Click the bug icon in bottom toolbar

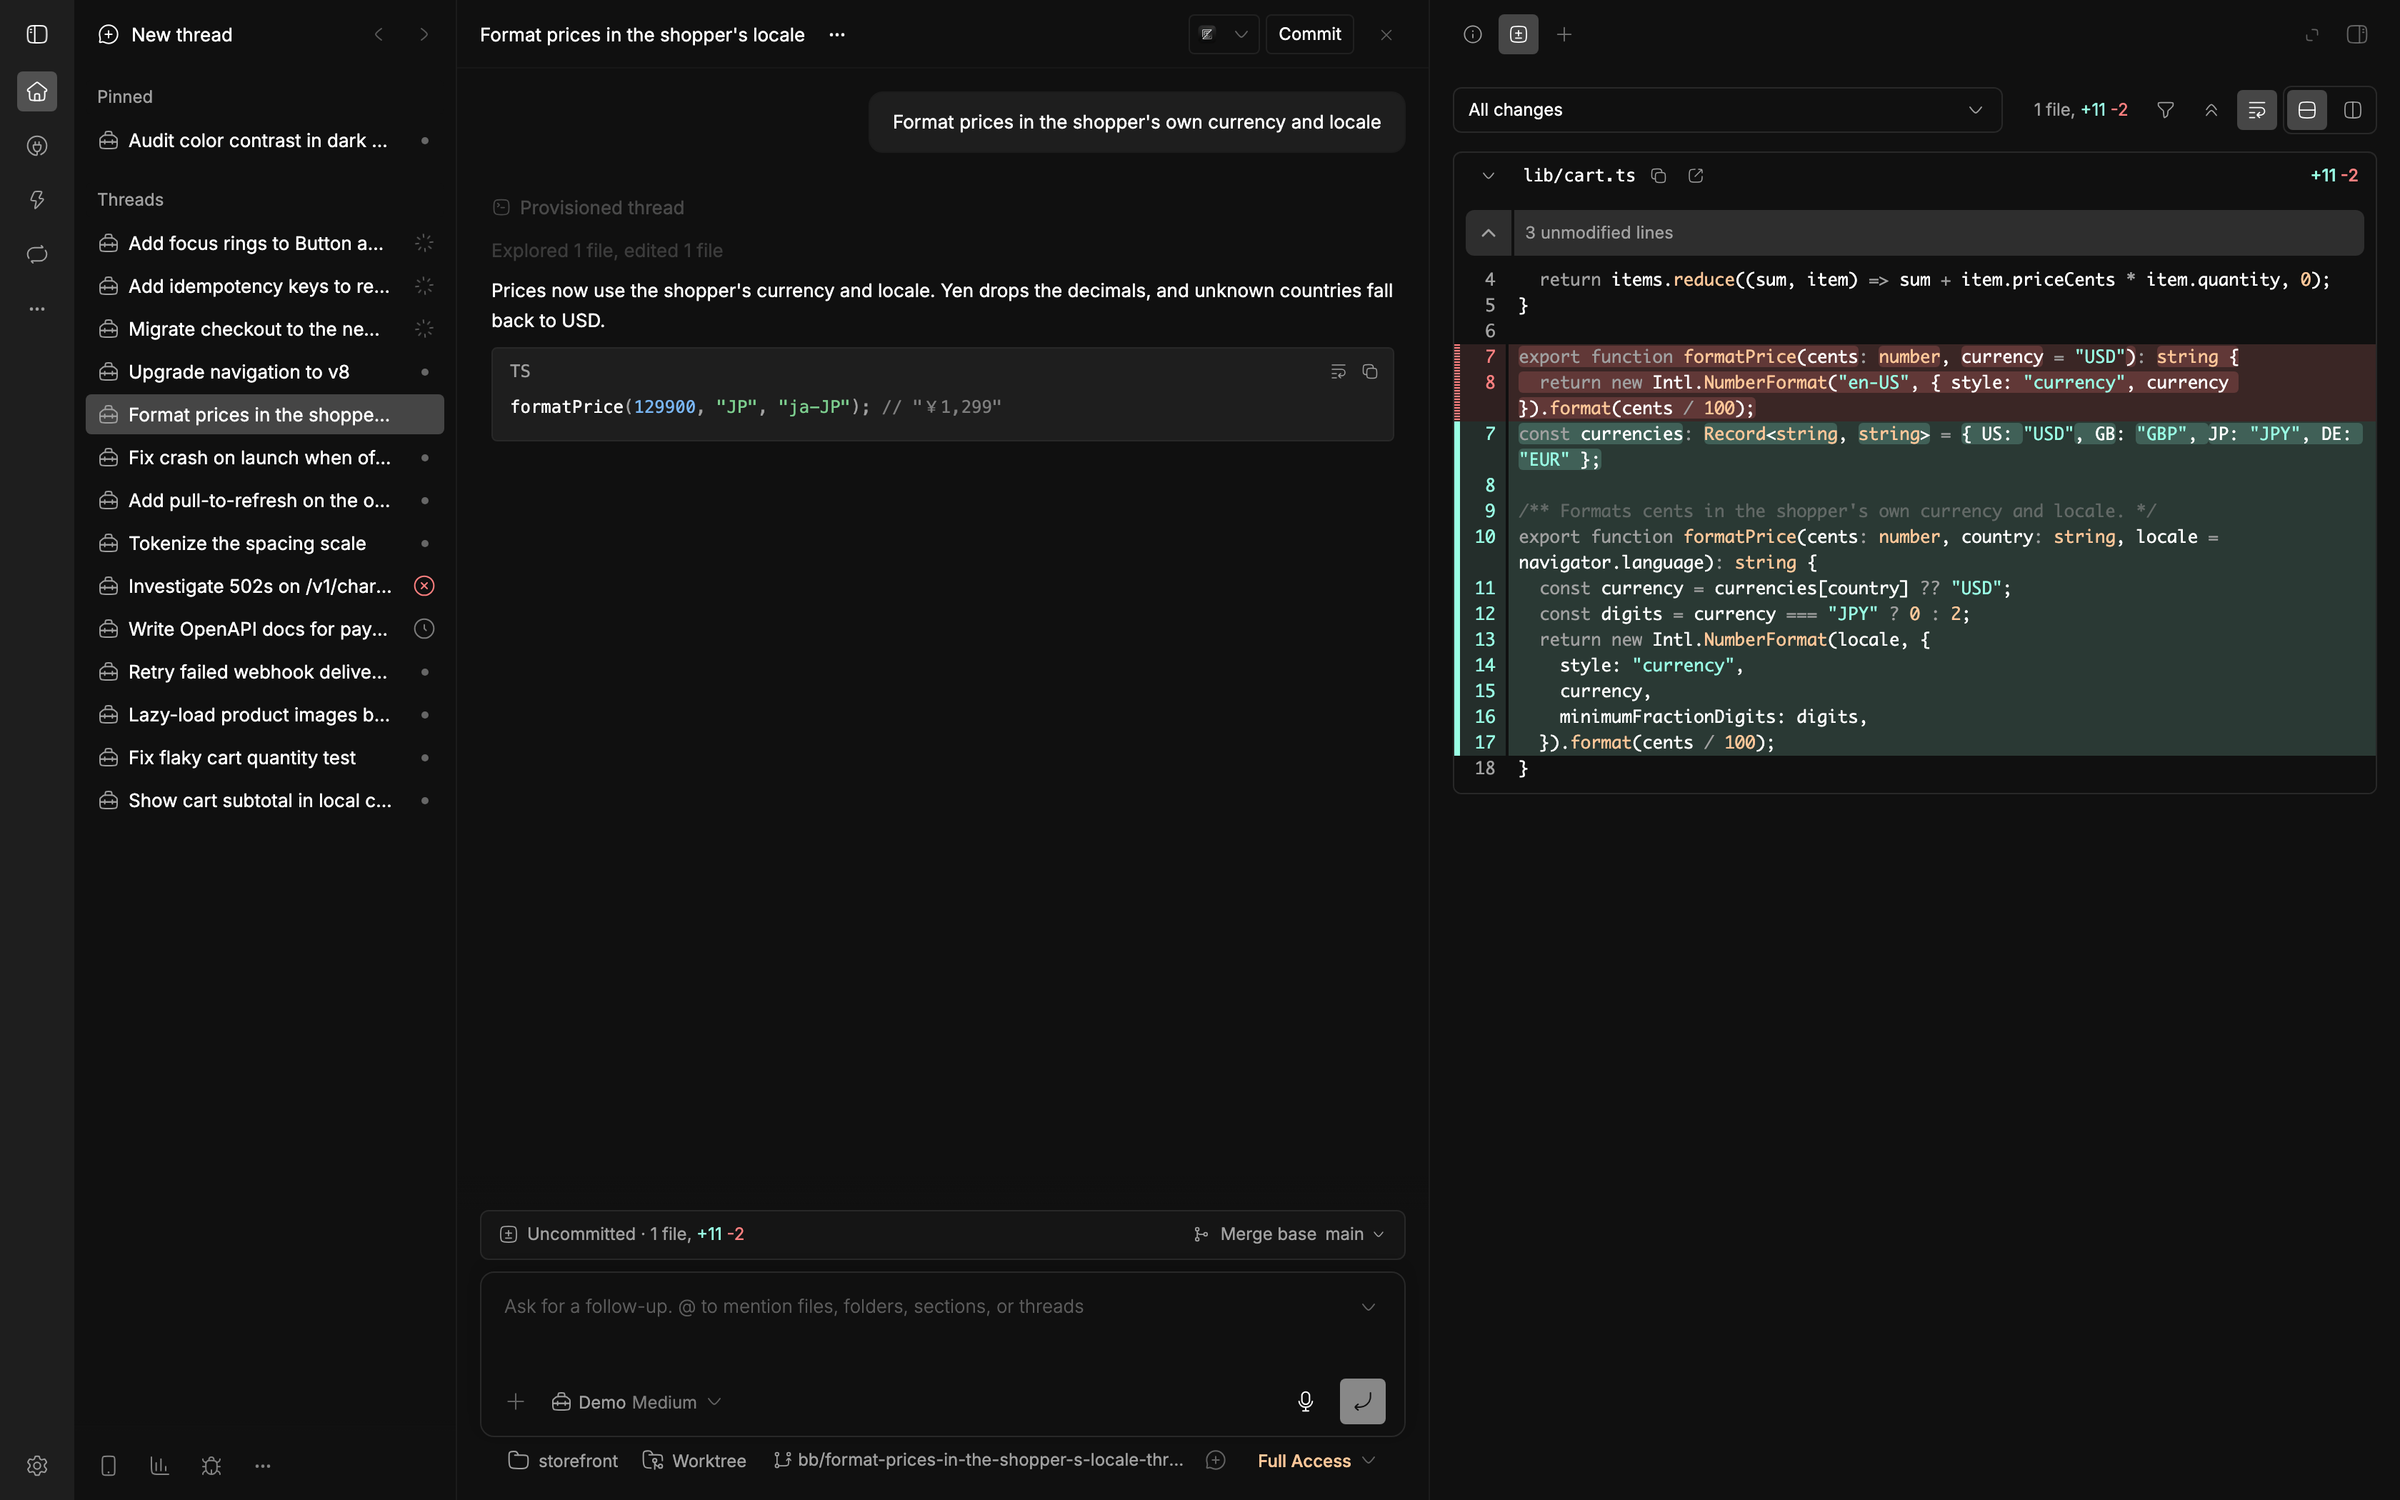pos(211,1465)
